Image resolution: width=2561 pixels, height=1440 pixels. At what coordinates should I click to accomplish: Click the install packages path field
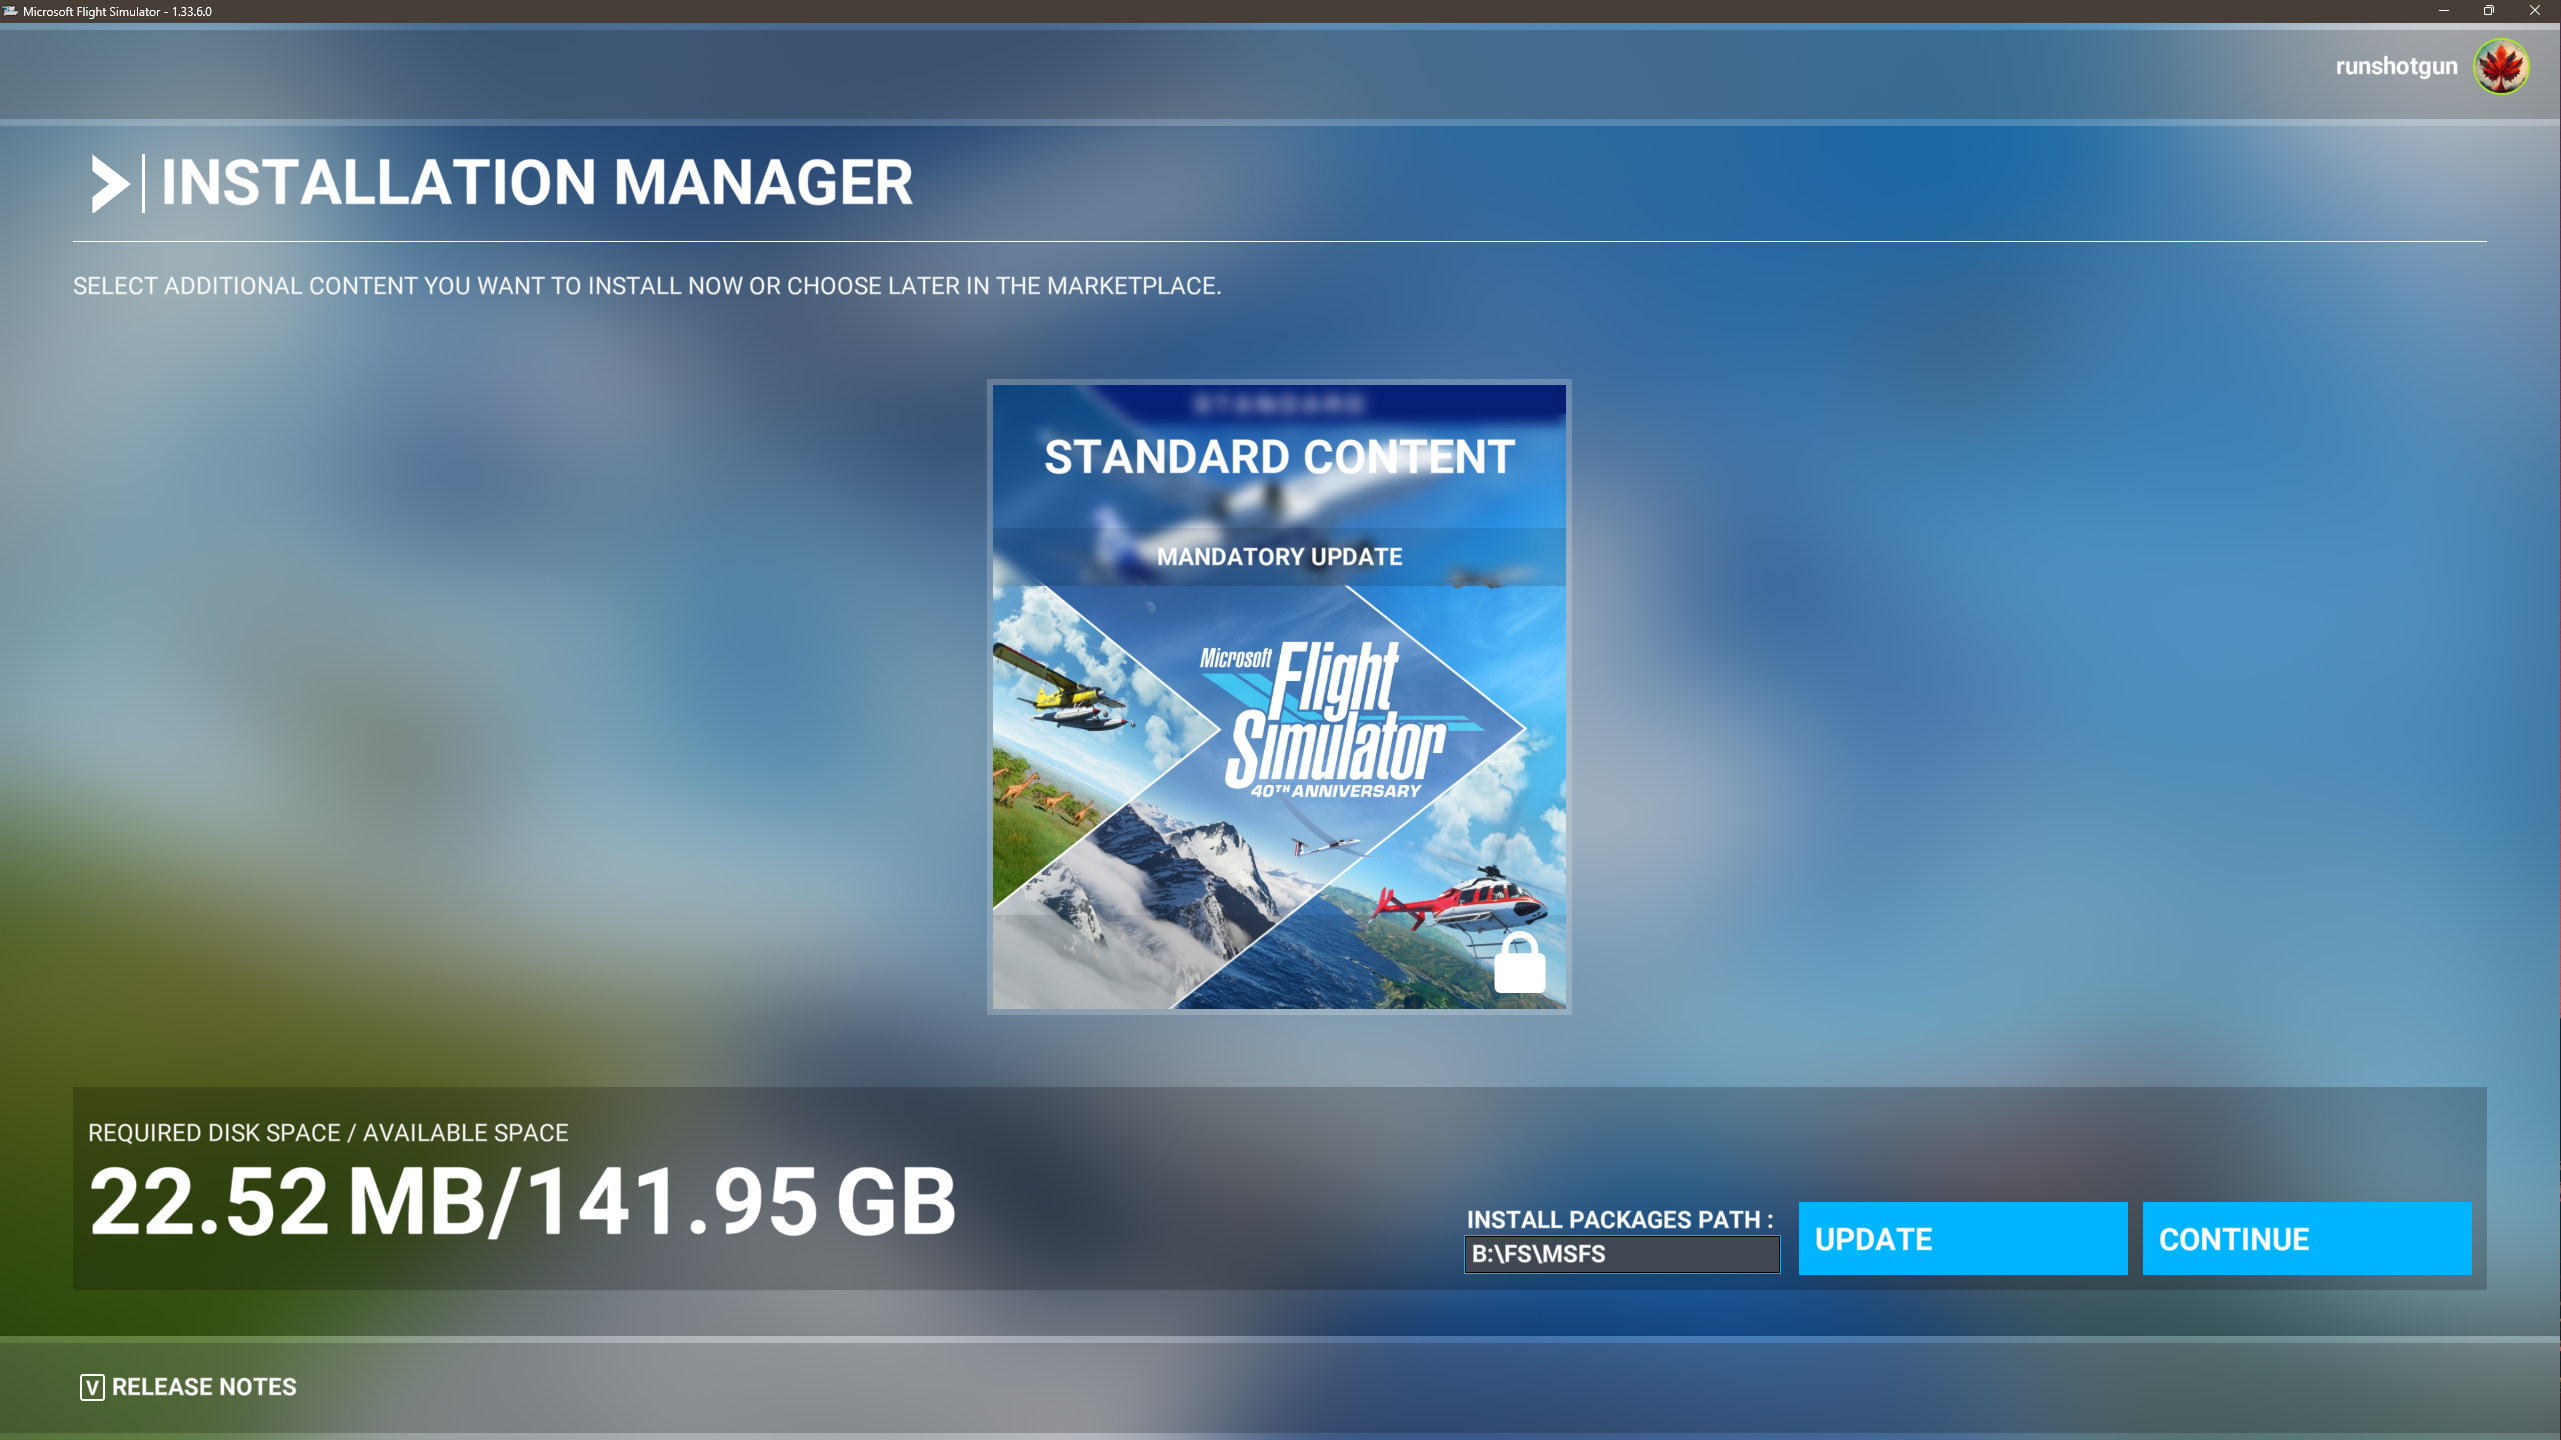[x=1621, y=1254]
